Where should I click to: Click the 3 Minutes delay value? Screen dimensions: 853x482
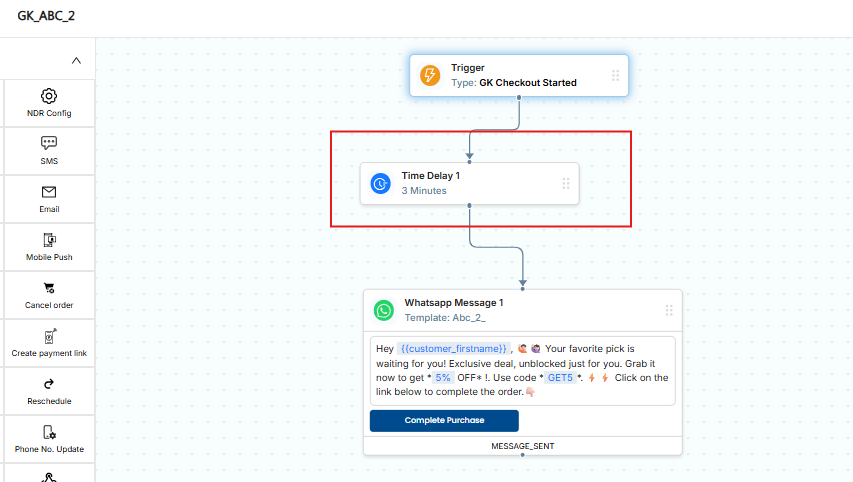[424, 191]
